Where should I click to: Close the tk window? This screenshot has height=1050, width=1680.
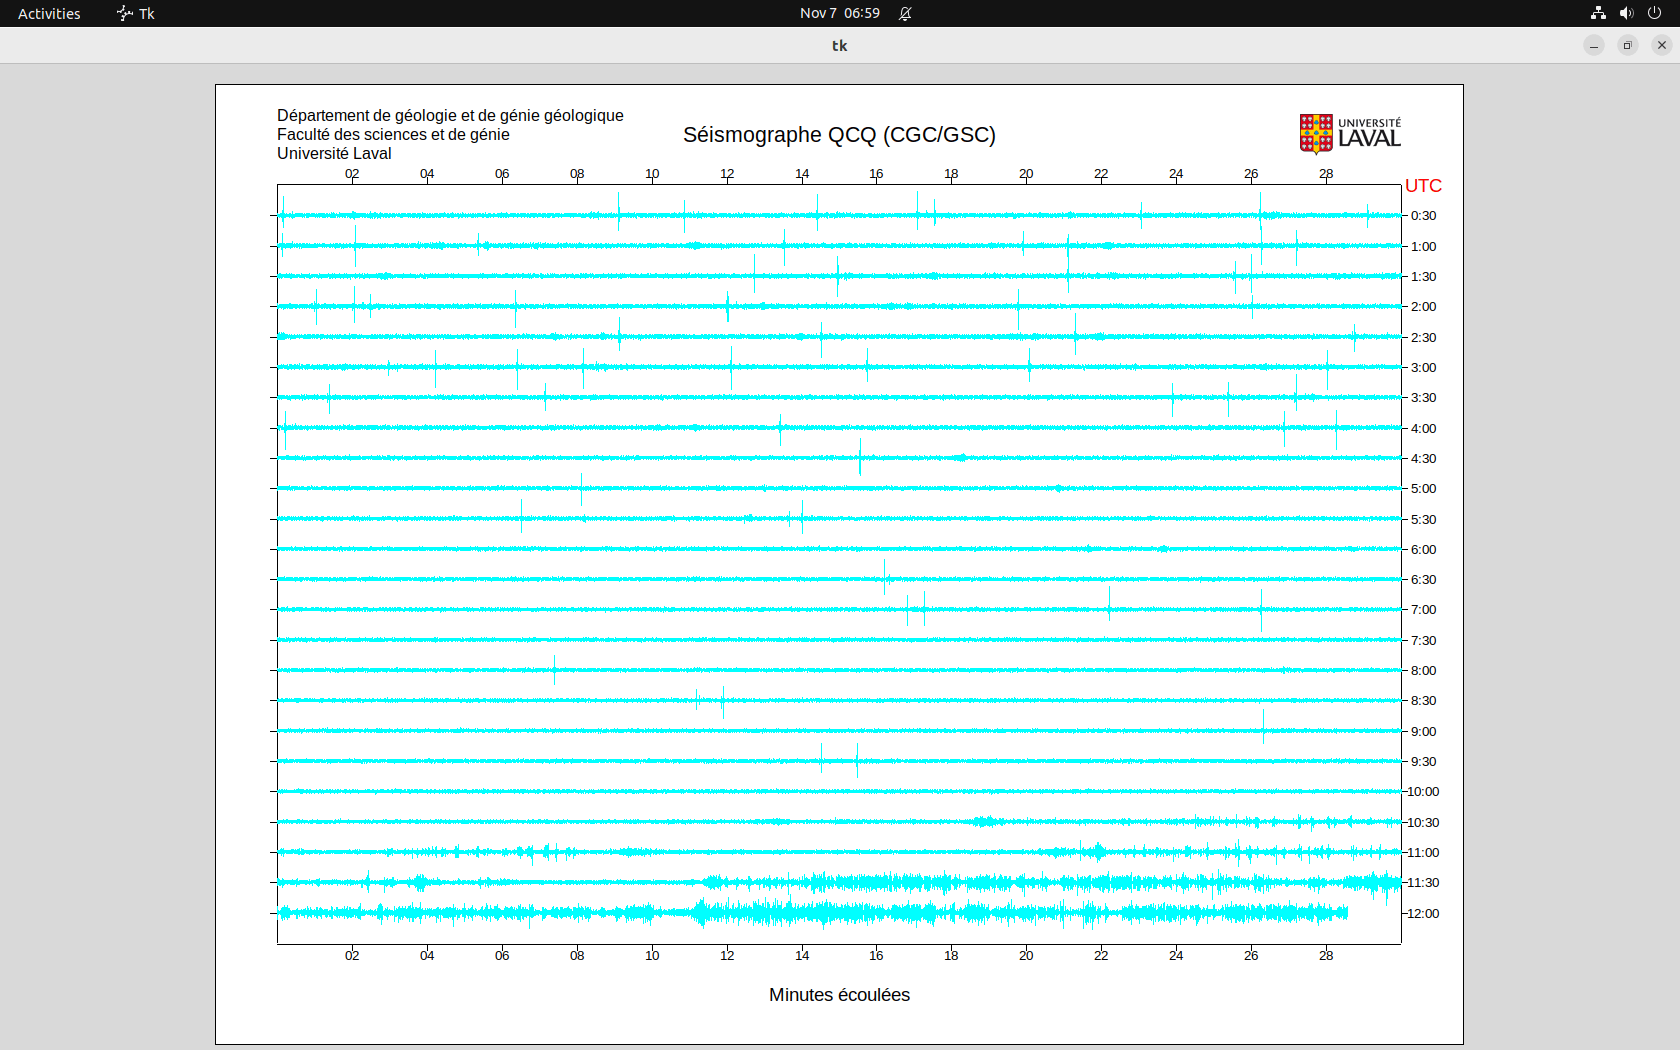click(x=1662, y=45)
